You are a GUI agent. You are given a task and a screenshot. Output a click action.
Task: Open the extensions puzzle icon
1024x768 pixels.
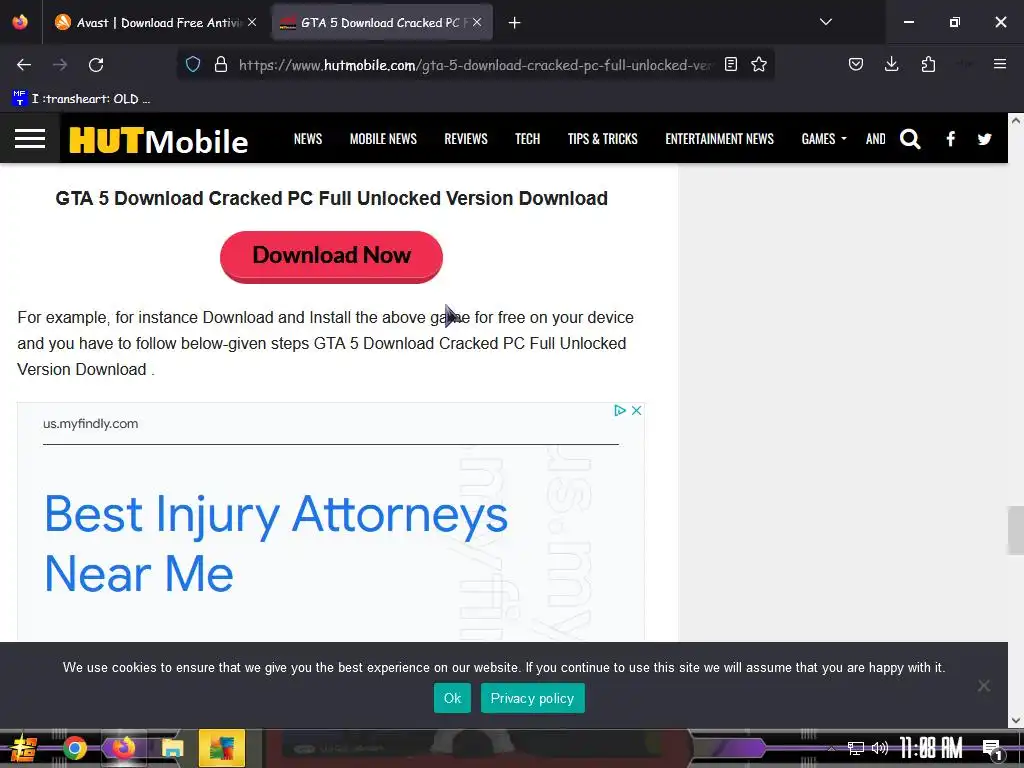[928, 64]
